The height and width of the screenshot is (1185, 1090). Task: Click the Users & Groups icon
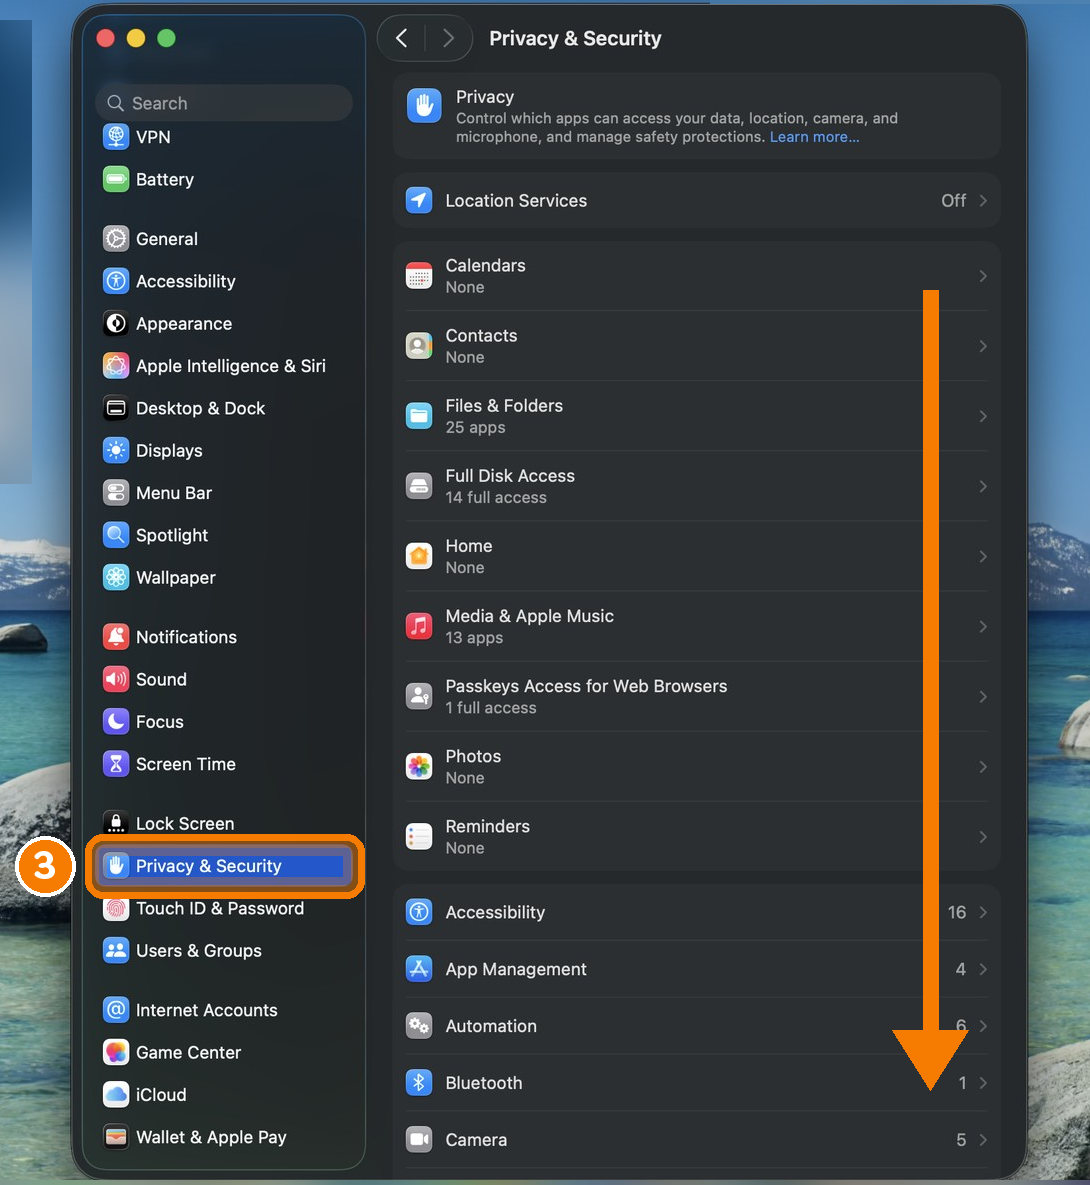(116, 951)
